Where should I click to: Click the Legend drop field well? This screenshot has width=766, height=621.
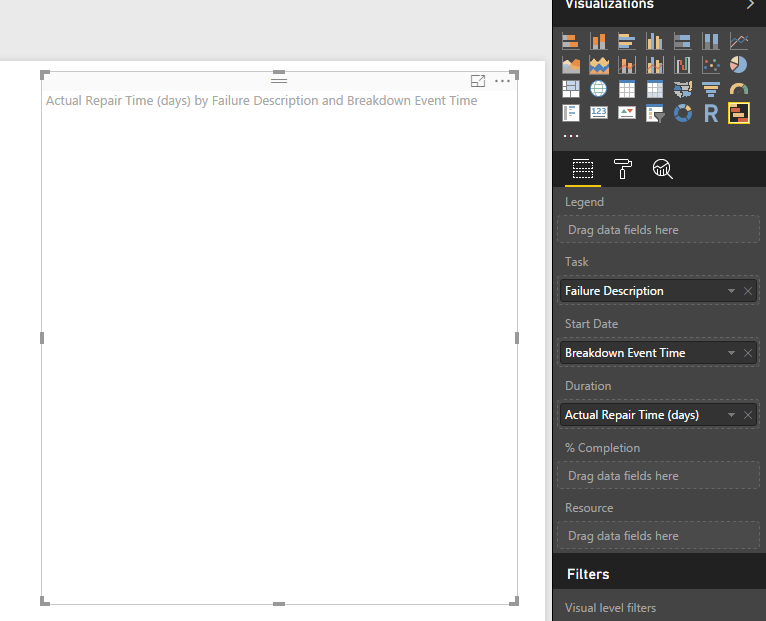point(658,230)
